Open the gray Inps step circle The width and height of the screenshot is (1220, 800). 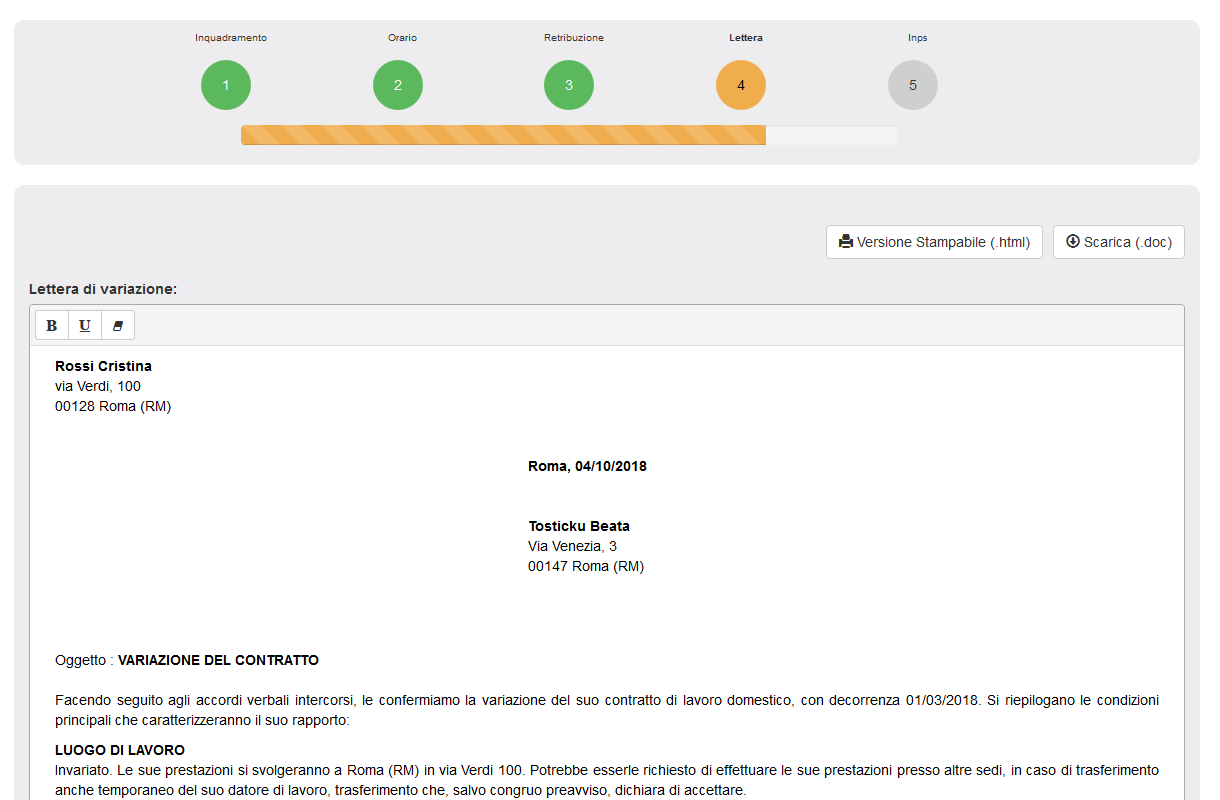[x=912, y=85]
